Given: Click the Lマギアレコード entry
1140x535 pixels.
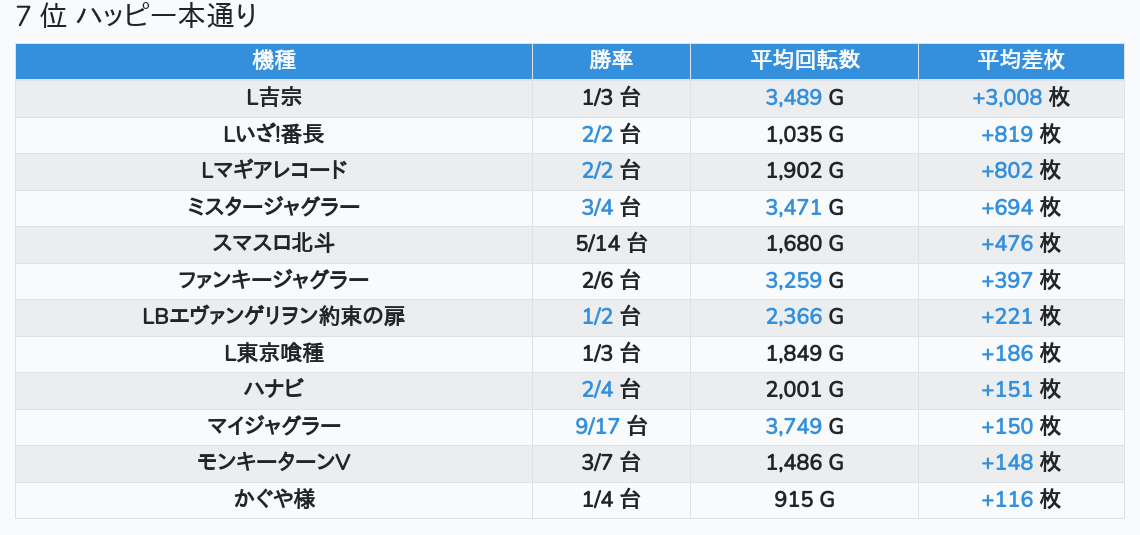Looking at the screenshot, I should click(x=274, y=171).
